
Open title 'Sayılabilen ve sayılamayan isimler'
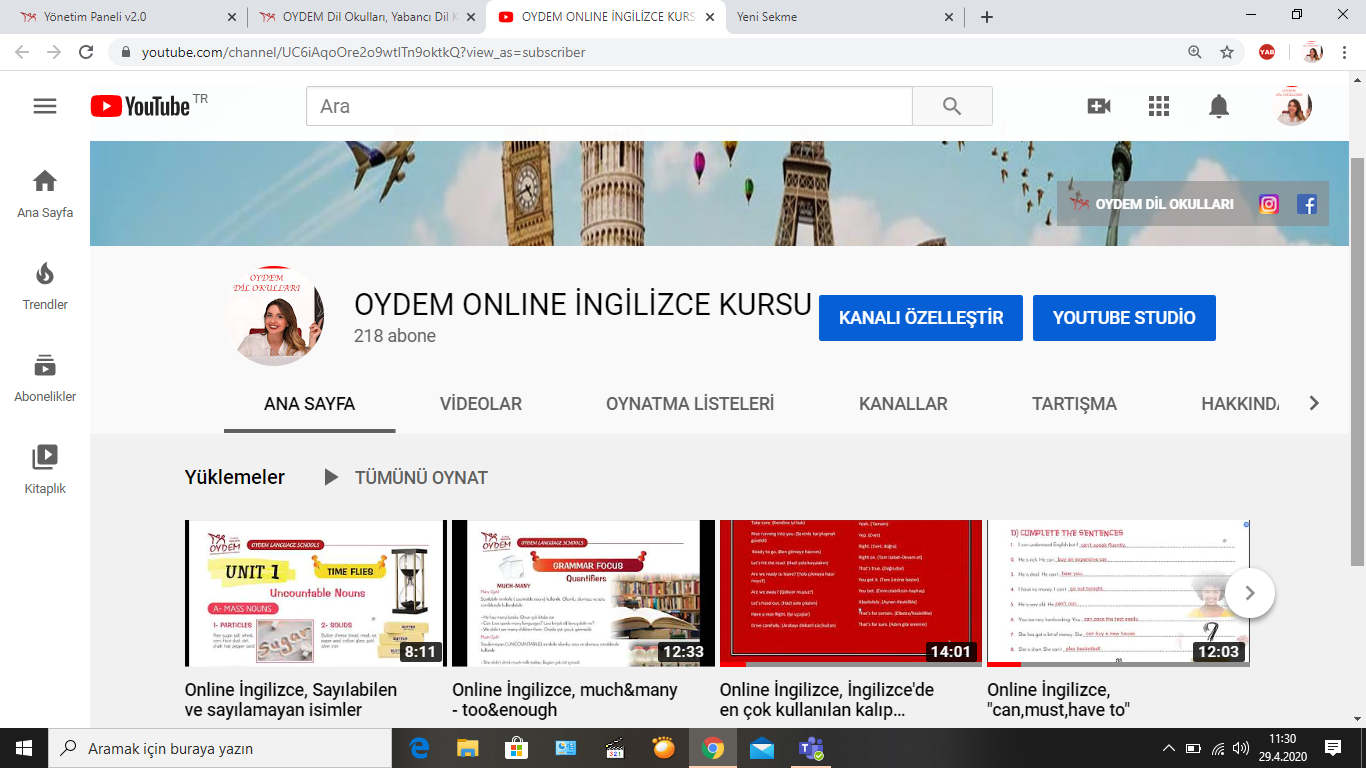[291, 700]
